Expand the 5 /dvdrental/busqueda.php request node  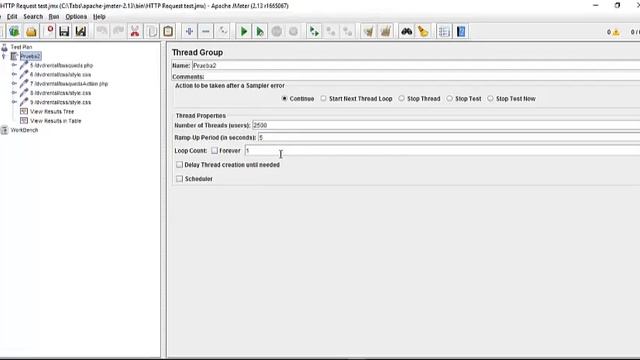pyautogui.click(x=14, y=65)
